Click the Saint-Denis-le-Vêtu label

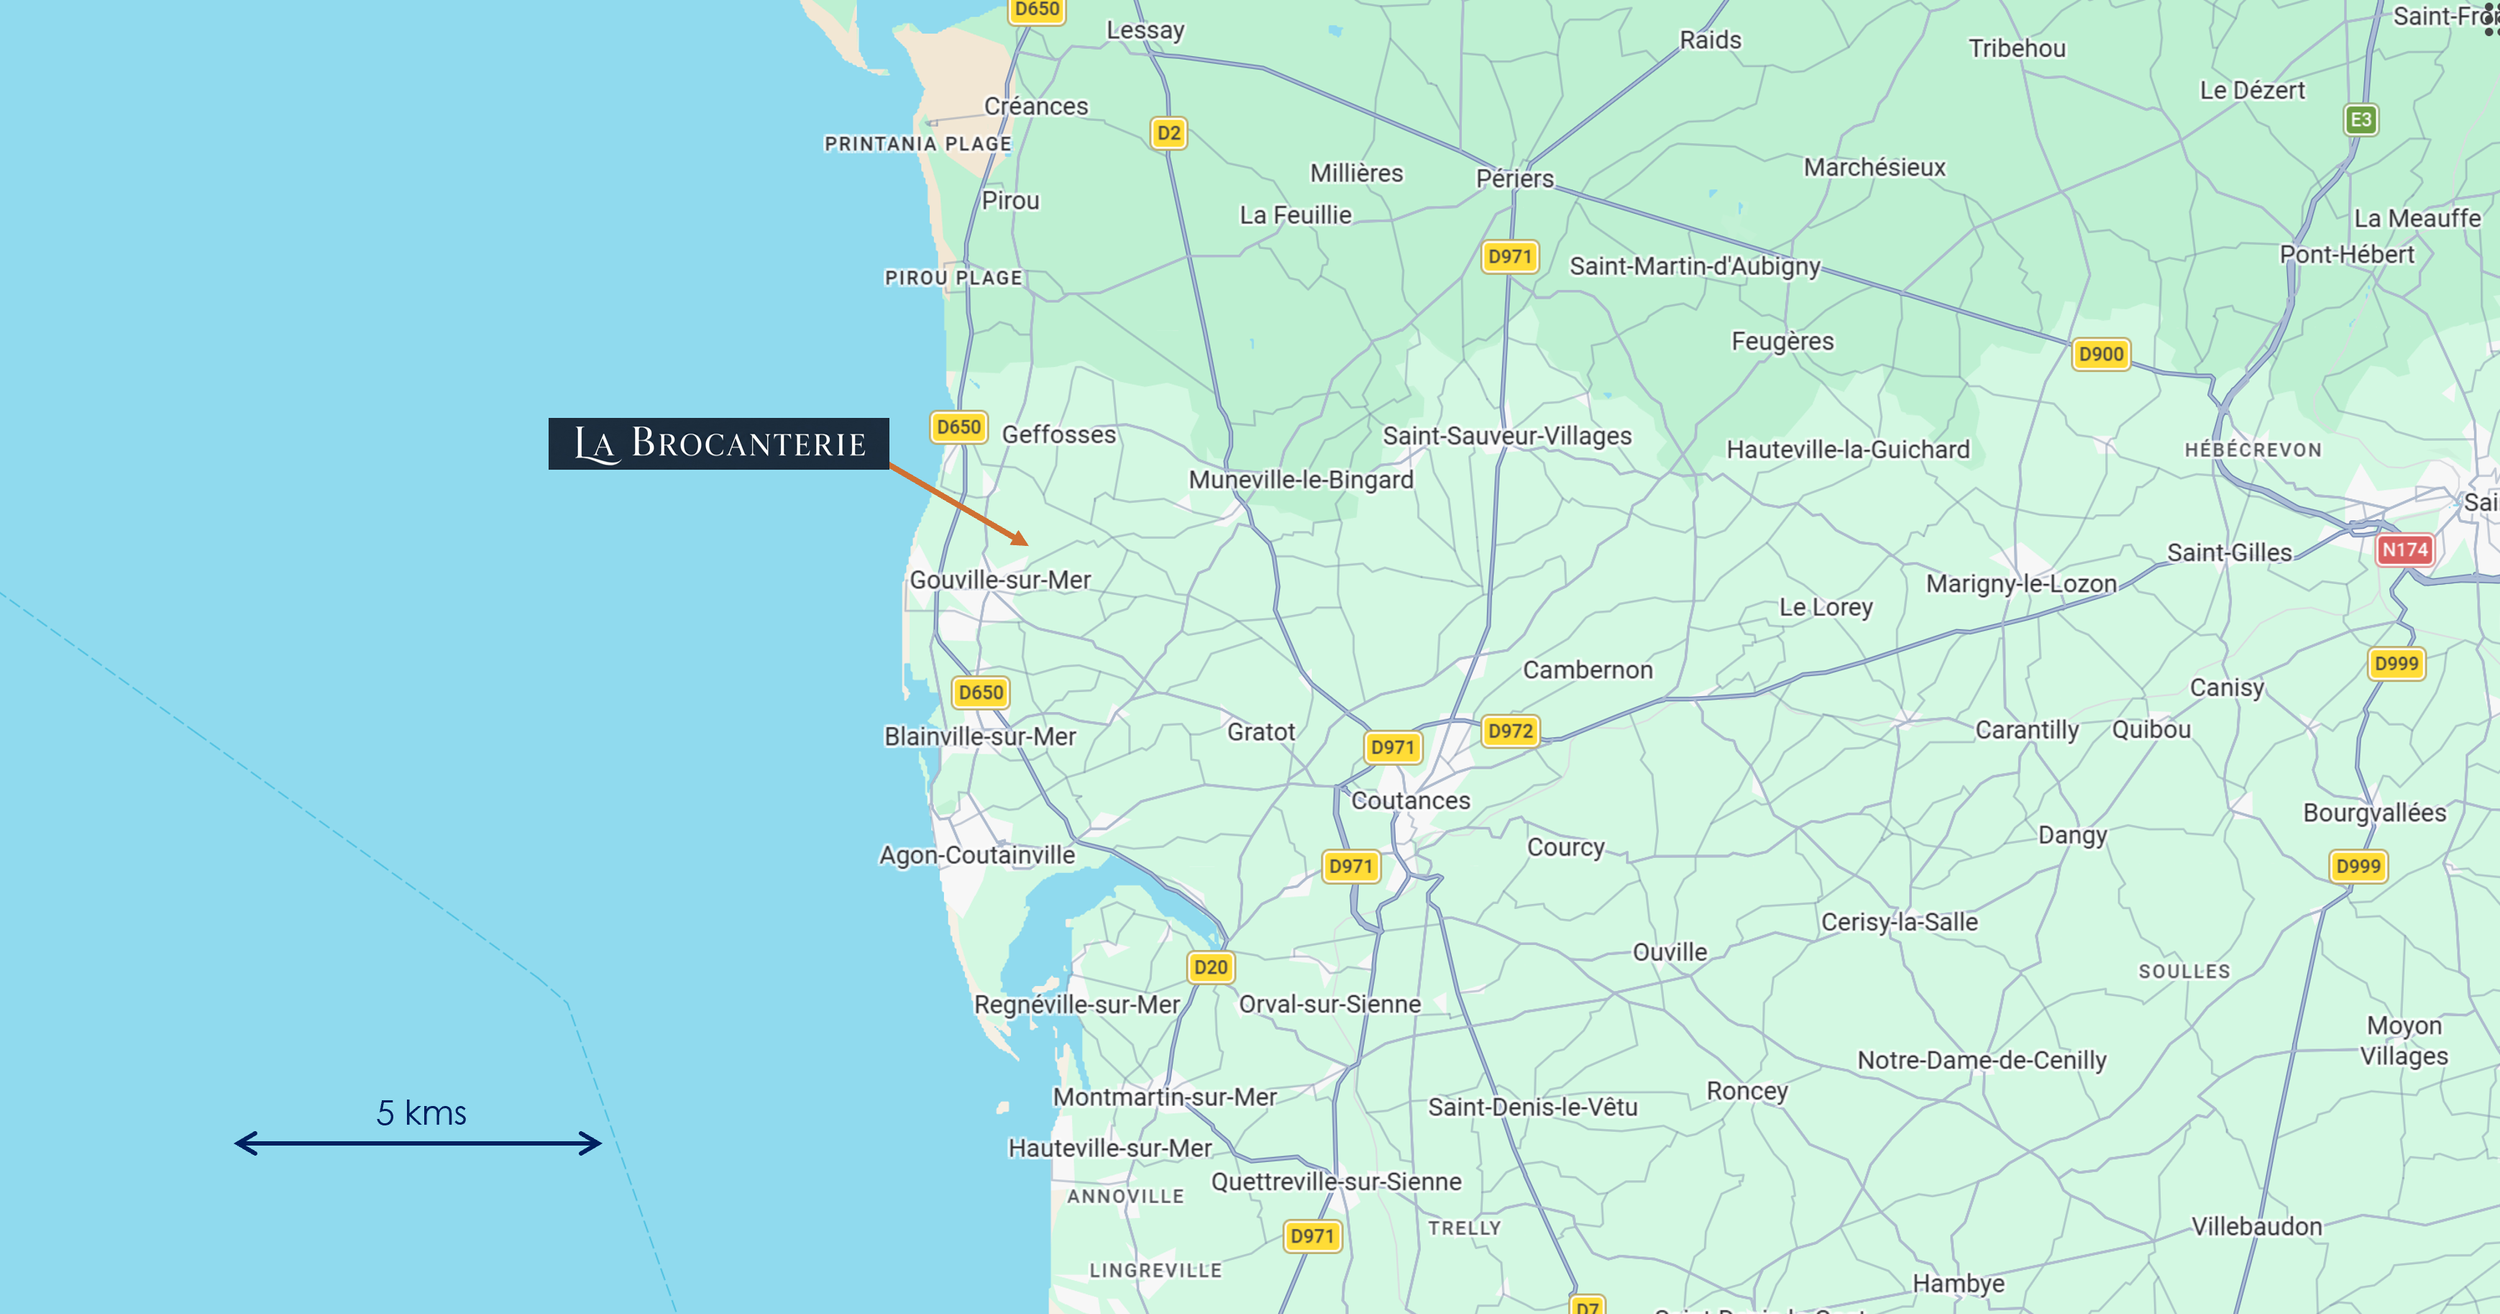[1533, 1107]
